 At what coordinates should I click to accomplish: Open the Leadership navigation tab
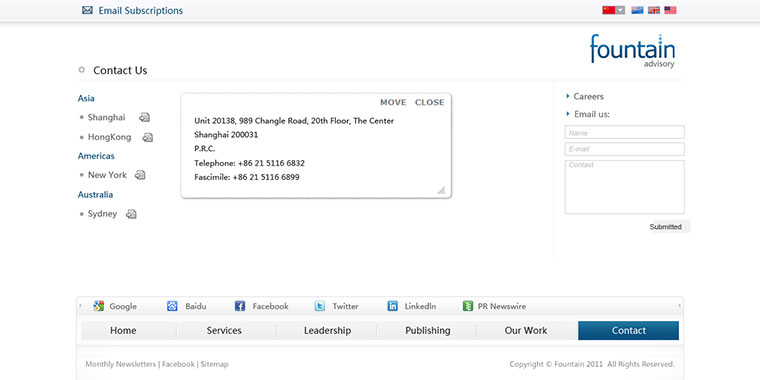(x=328, y=331)
